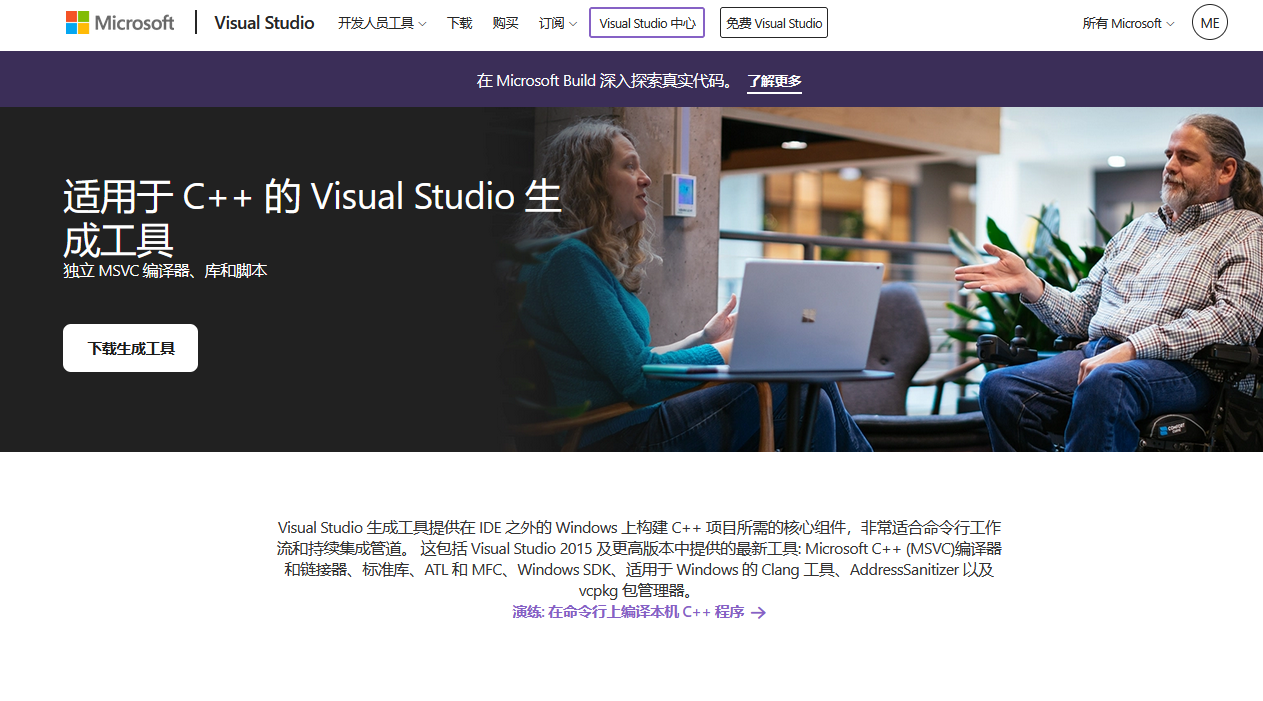Open the Visual Studio home link
1263x701 pixels.
[x=264, y=22]
